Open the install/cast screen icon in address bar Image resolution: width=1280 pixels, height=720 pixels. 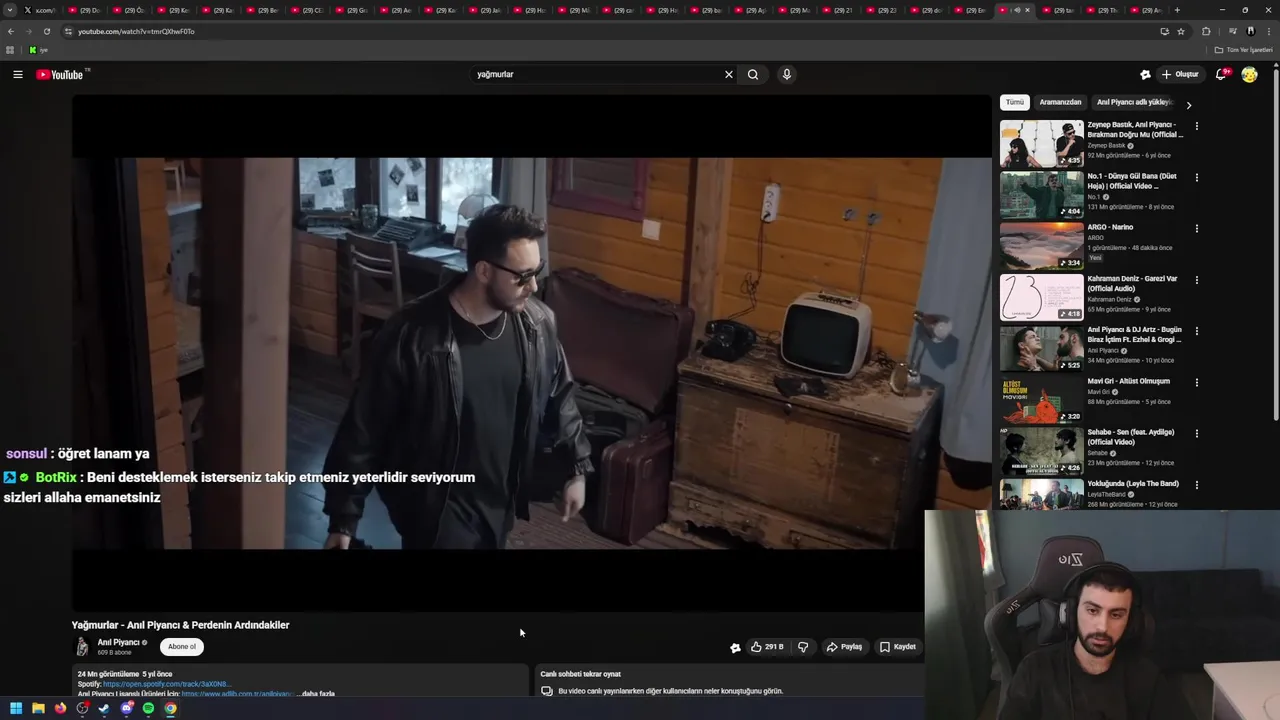[1164, 31]
